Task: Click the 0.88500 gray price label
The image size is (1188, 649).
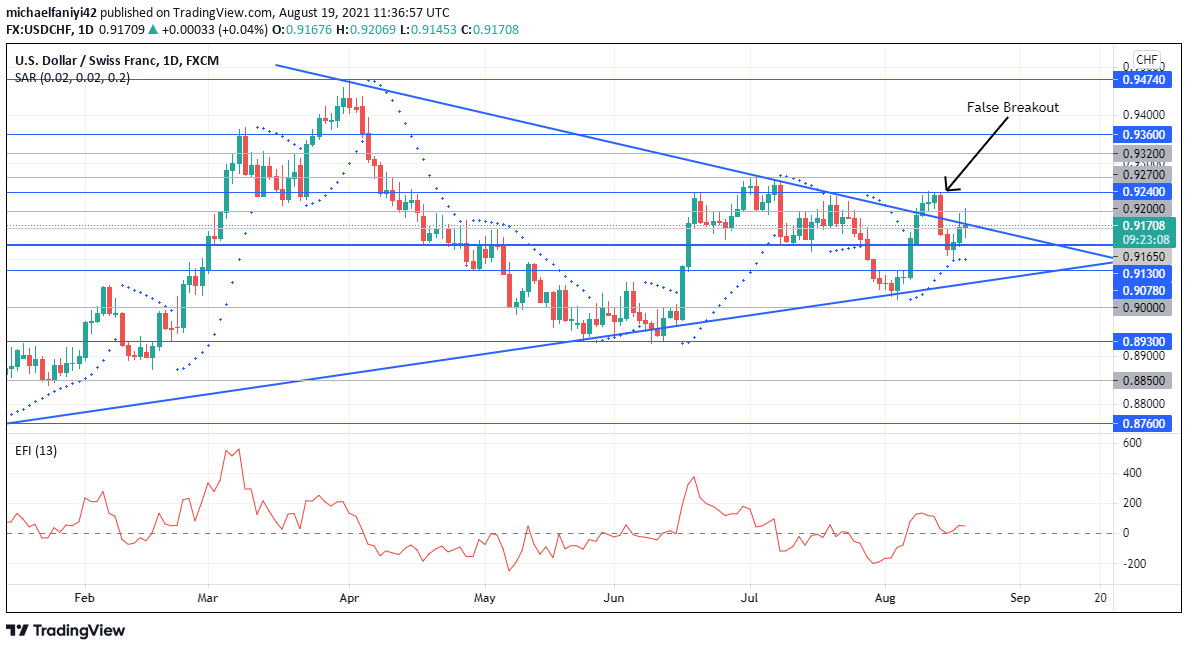Action: click(1143, 382)
